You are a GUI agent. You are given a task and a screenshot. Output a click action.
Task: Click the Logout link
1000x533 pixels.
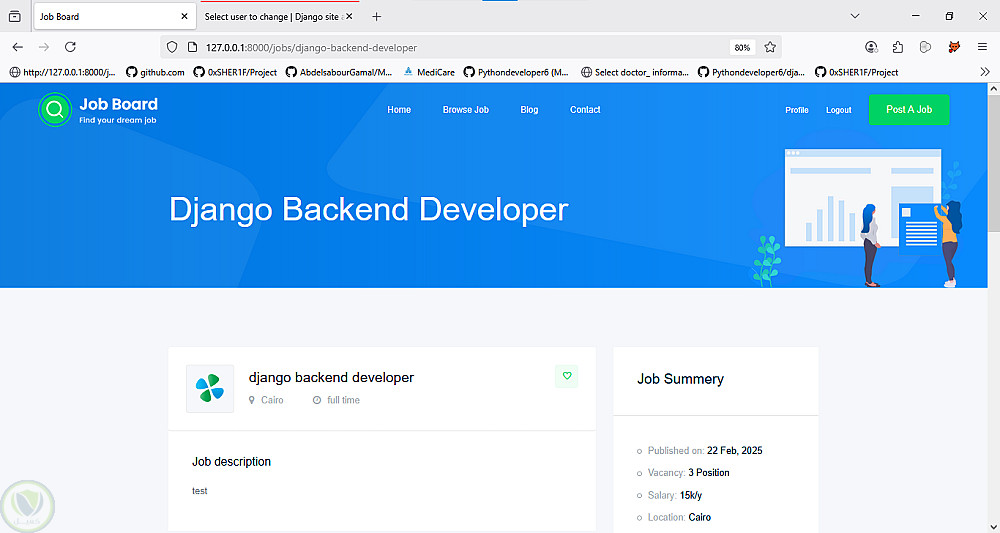[x=839, y=110]
